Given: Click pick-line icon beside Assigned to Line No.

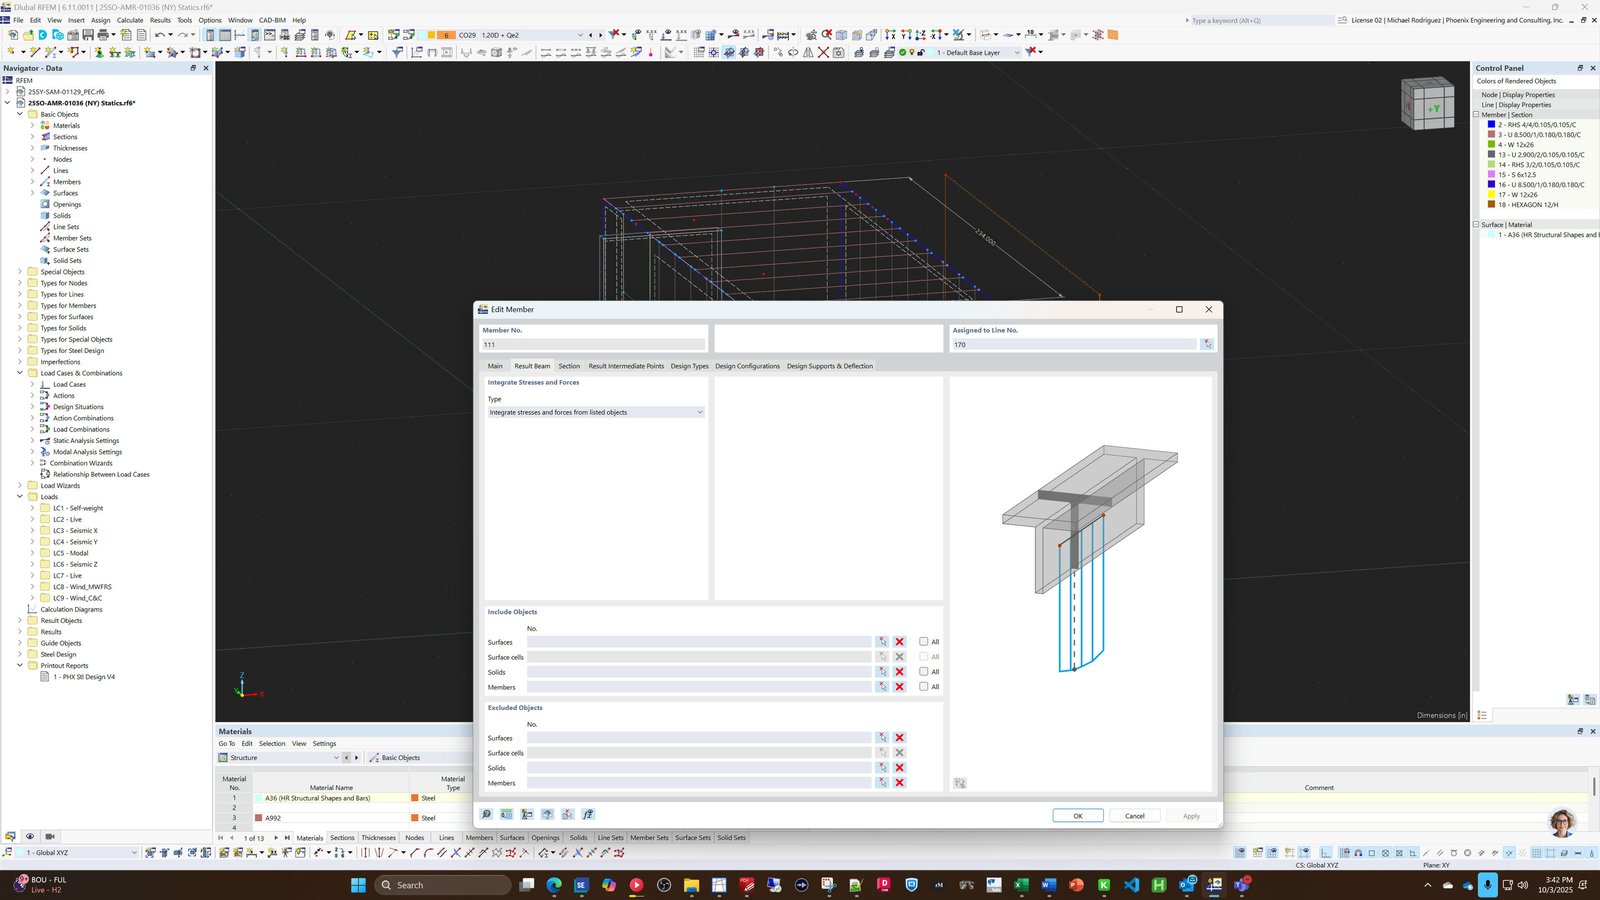Looking at the screenshot, I should 1207,344.
